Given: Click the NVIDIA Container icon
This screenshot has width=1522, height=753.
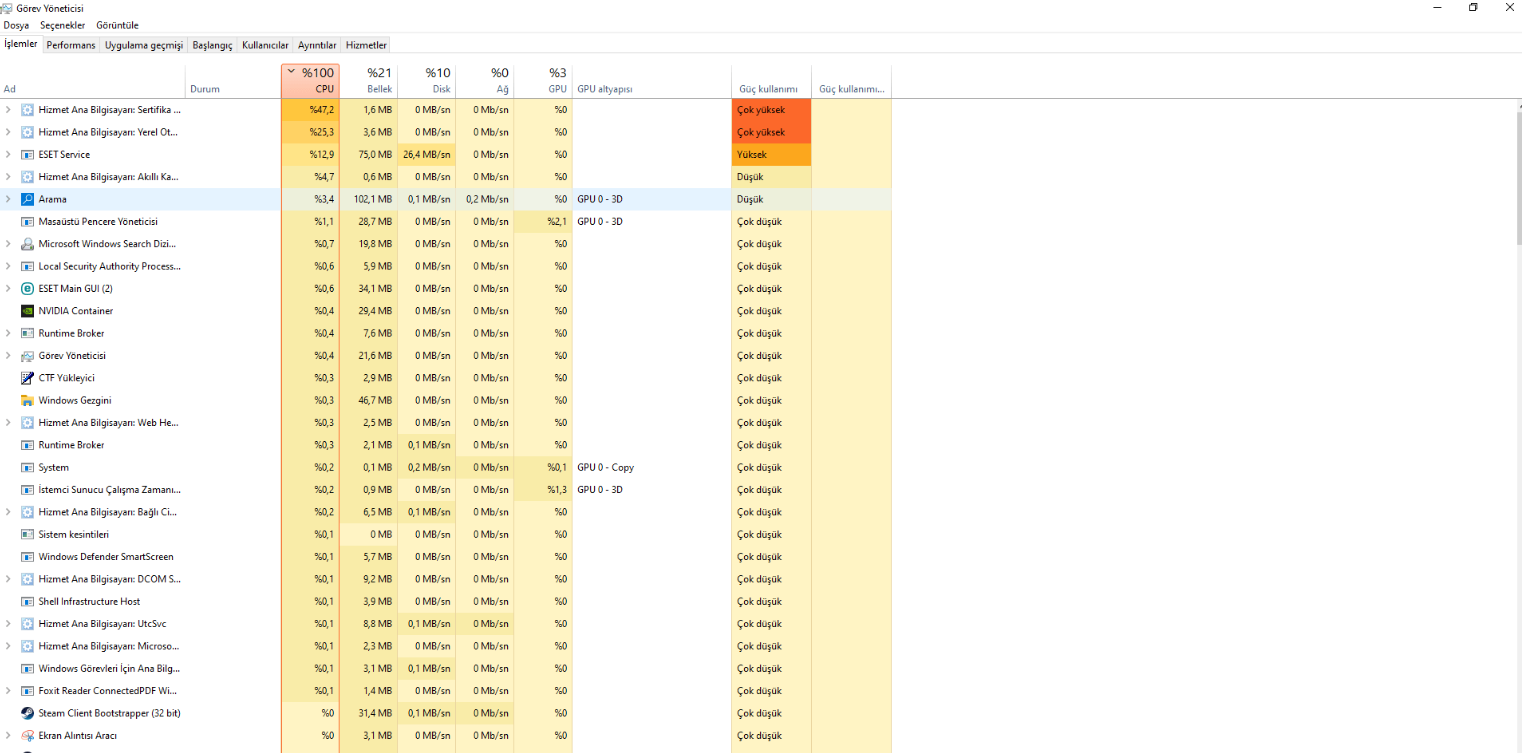Looking at the screenshot, I should click(x=27, y=311).
